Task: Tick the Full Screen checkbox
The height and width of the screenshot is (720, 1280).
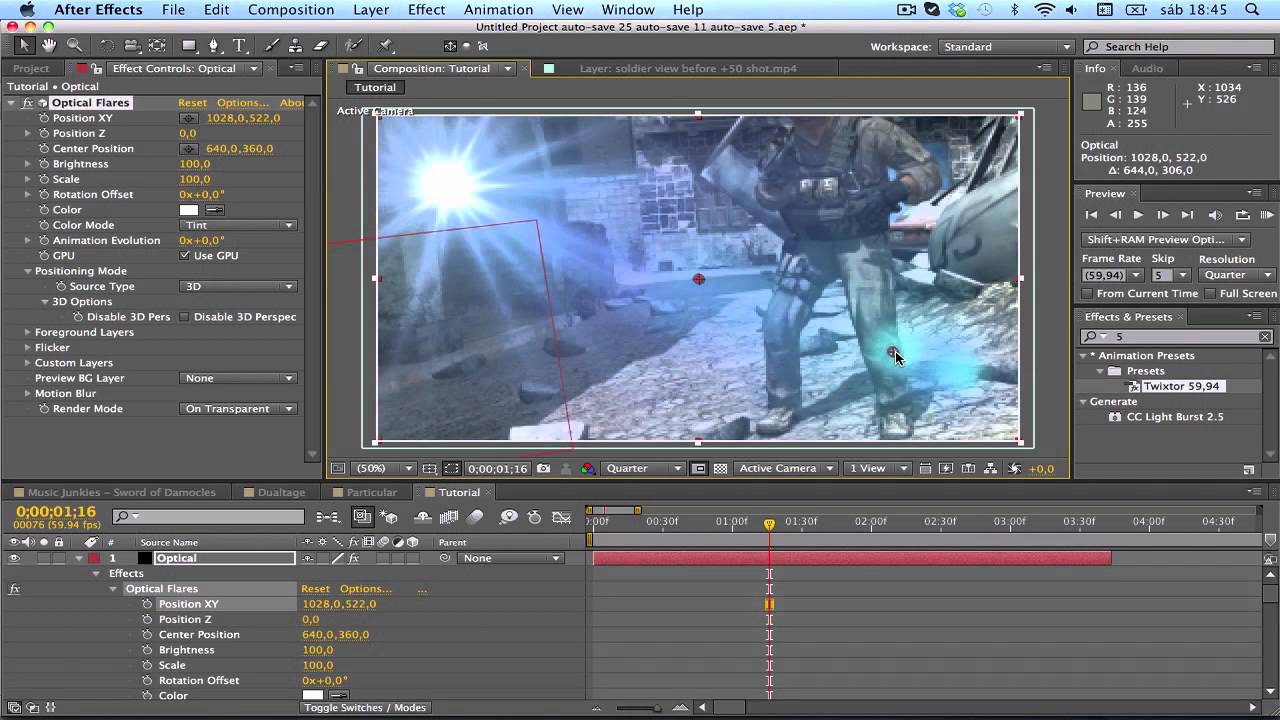Action: [x=1210, y=294]
